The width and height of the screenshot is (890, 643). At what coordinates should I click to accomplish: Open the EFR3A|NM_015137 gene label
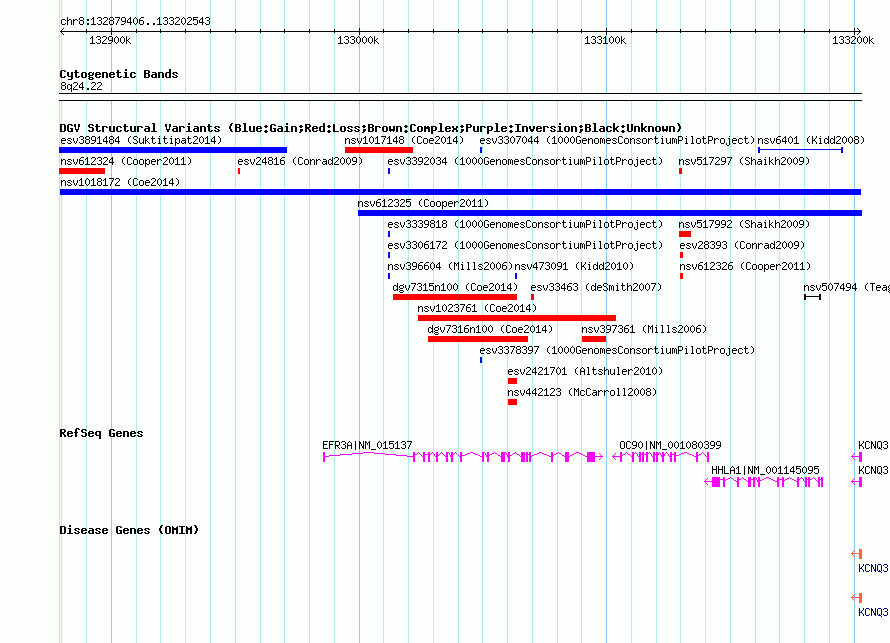coord(367,446)
